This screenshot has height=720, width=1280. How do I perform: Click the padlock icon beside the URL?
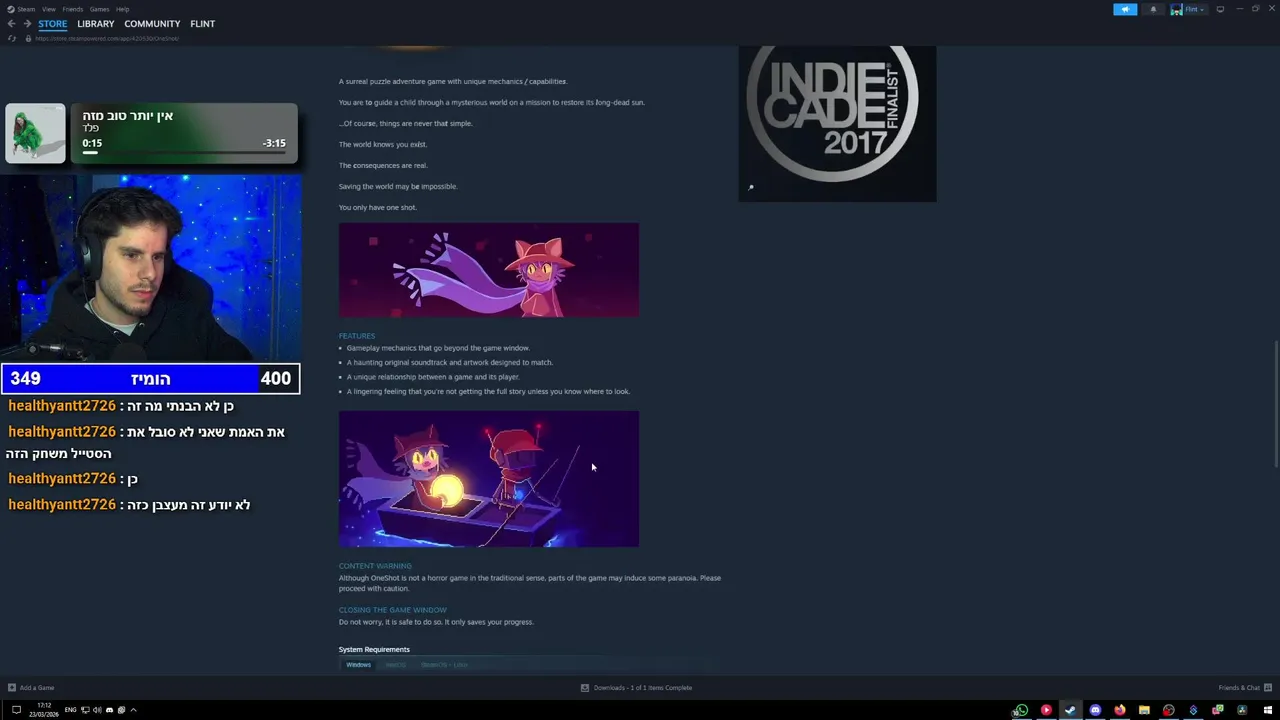[28, 38]
